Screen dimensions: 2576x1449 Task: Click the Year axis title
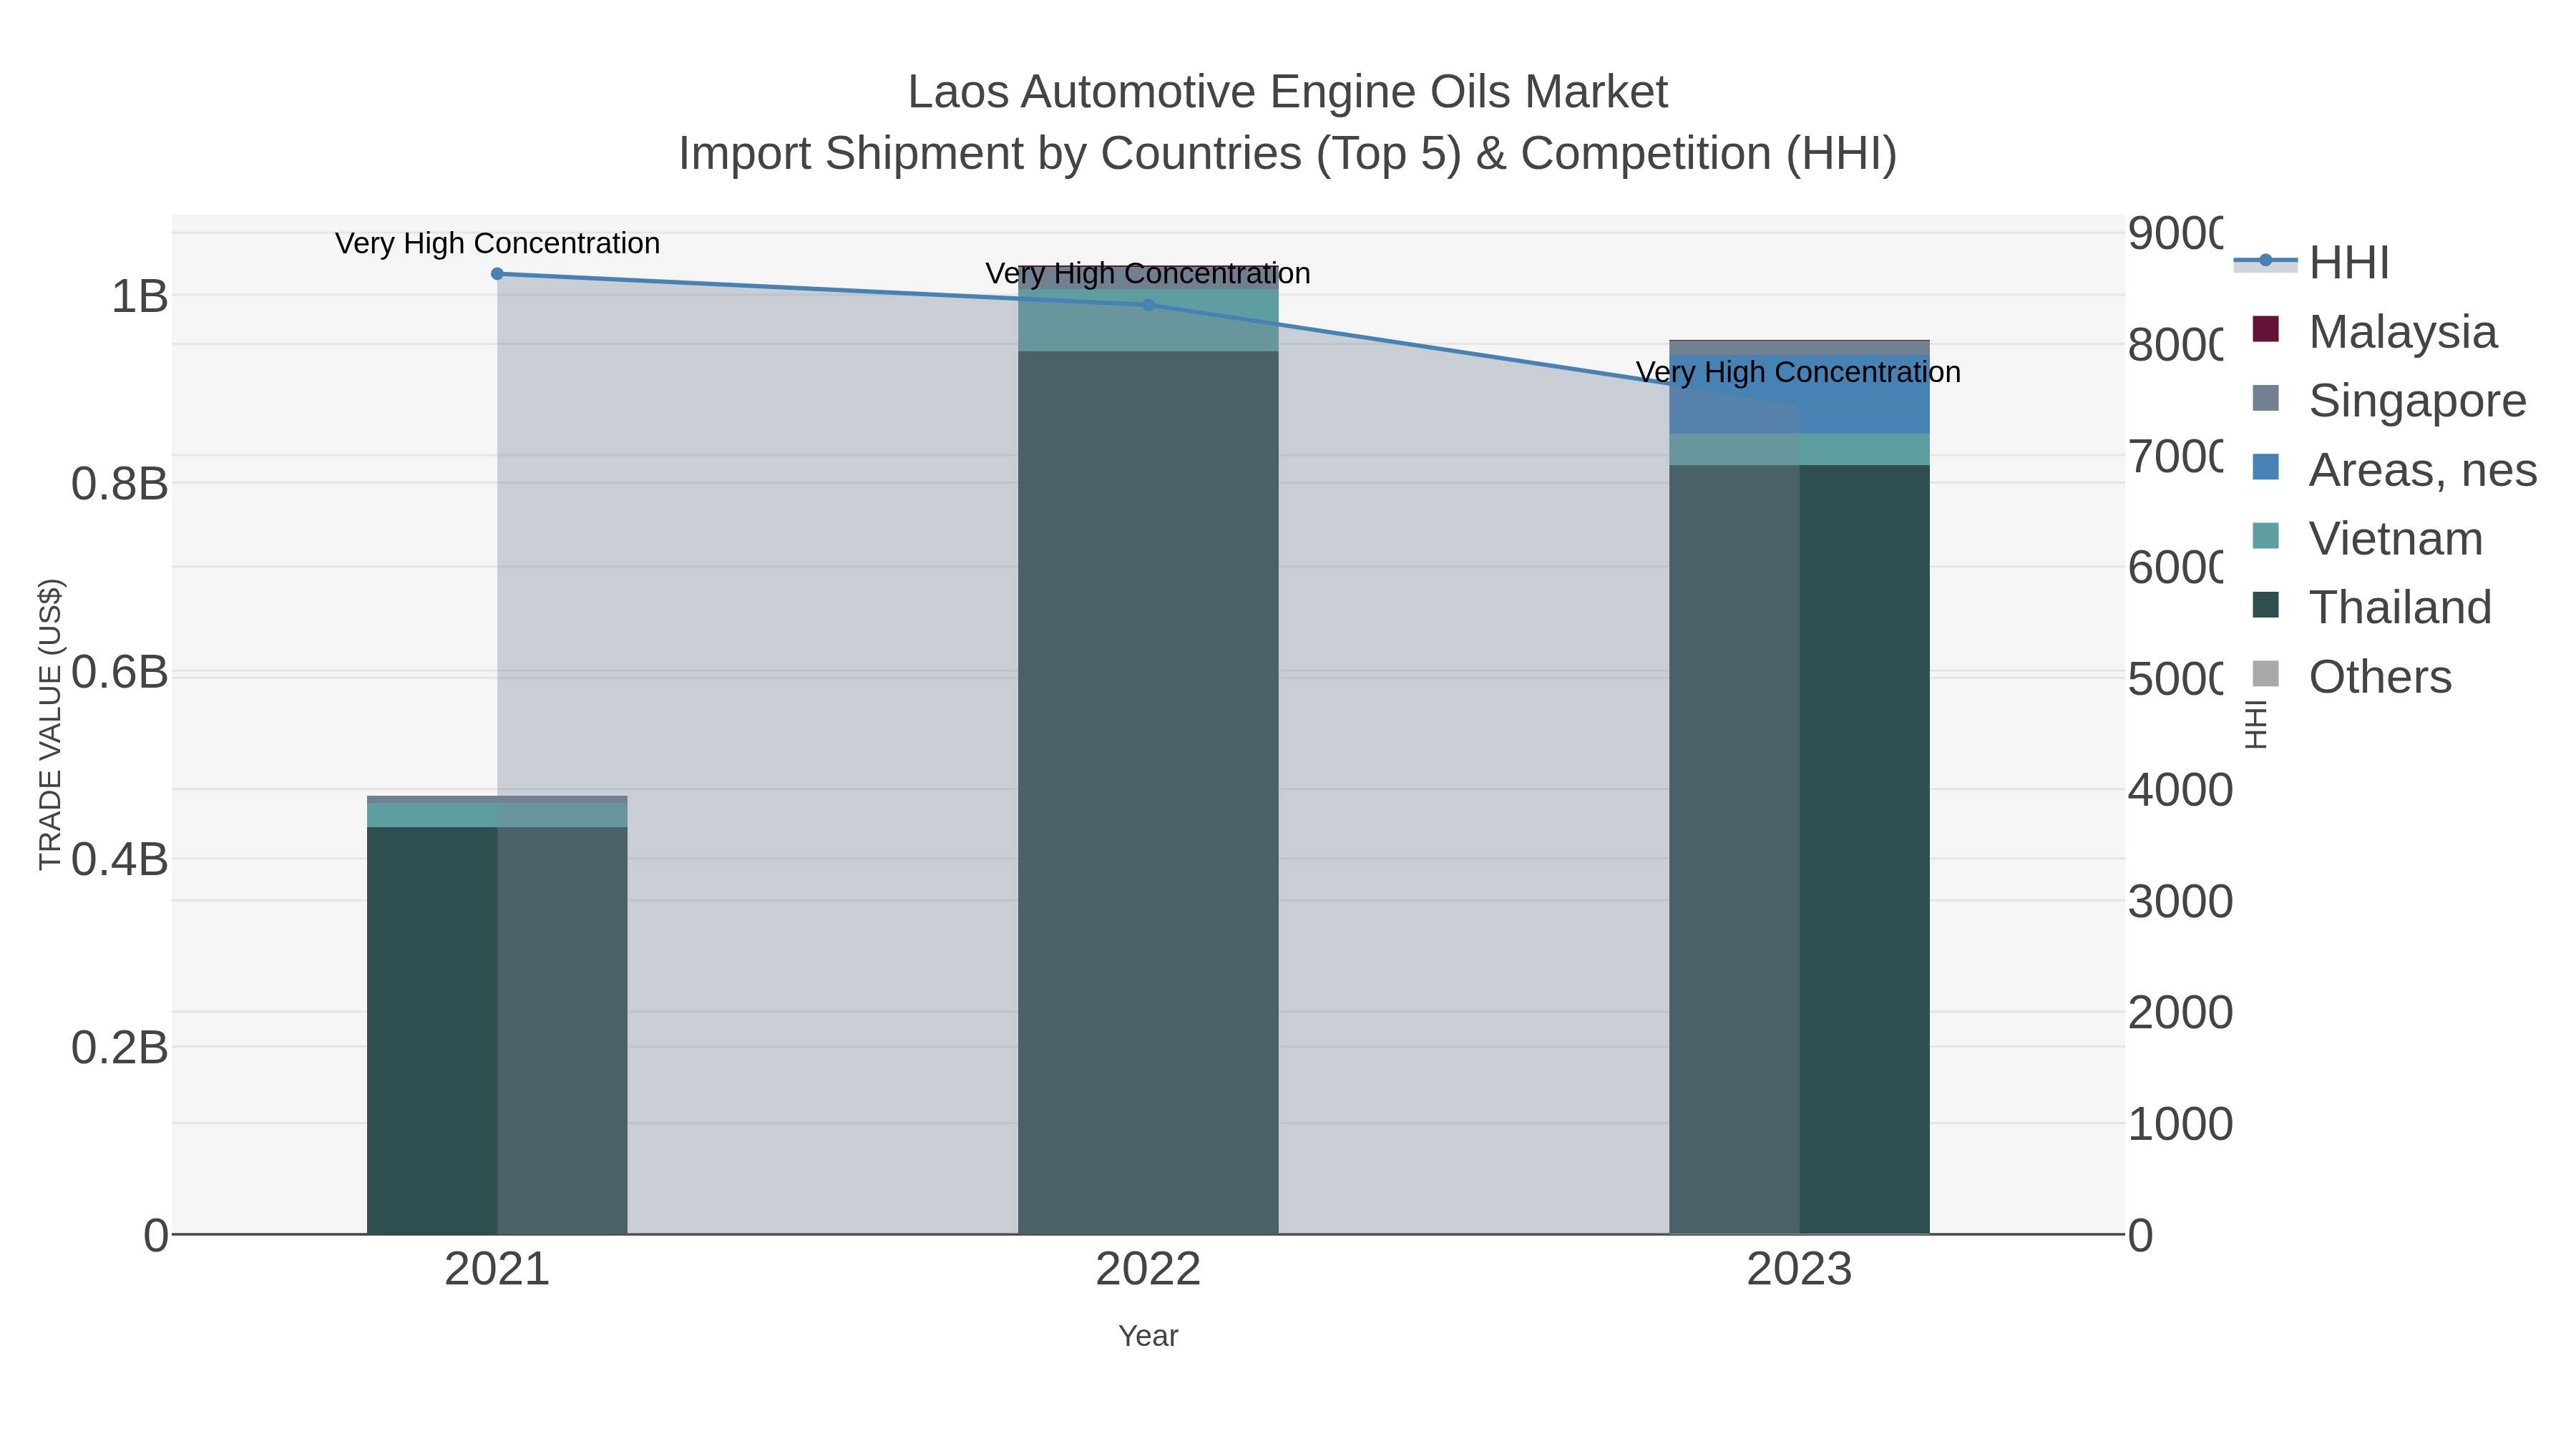click(1148, 1336)
